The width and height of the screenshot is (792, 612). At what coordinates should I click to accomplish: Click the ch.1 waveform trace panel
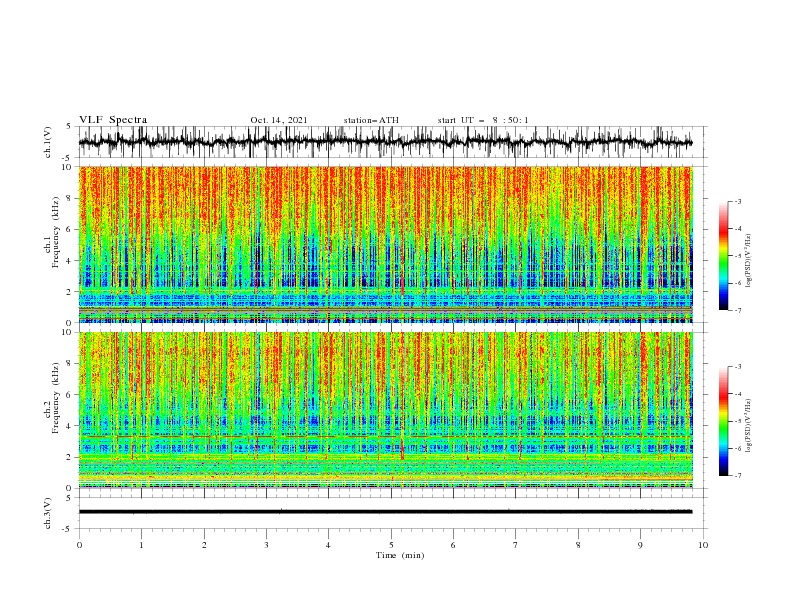tap(393, 142)
